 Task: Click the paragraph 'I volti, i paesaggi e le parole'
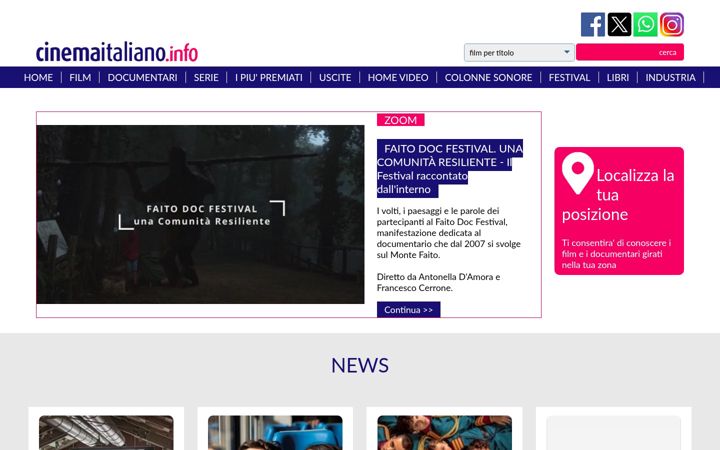coord(449,233)
